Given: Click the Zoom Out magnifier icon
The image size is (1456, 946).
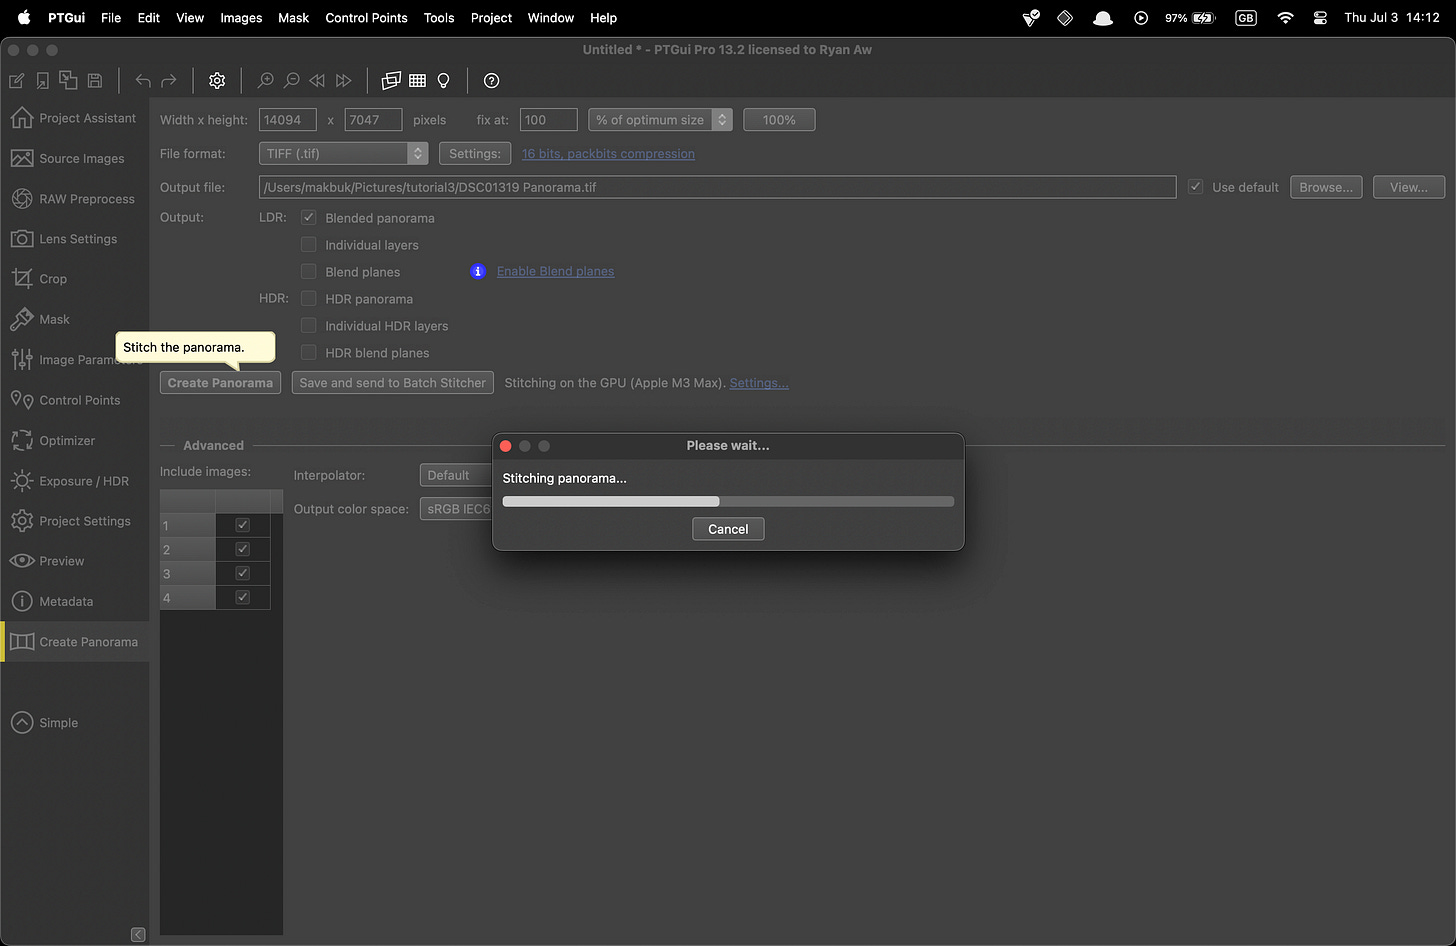Looking at the screenshot, I should 291,81.
